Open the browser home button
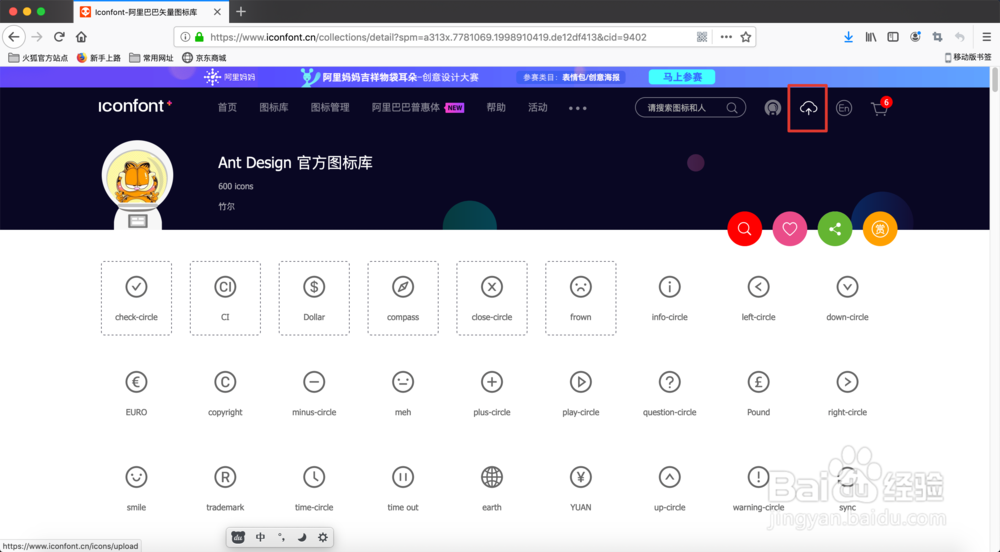Image resolution: width=1000 pixels, height=552 pixels. [81, 37]
